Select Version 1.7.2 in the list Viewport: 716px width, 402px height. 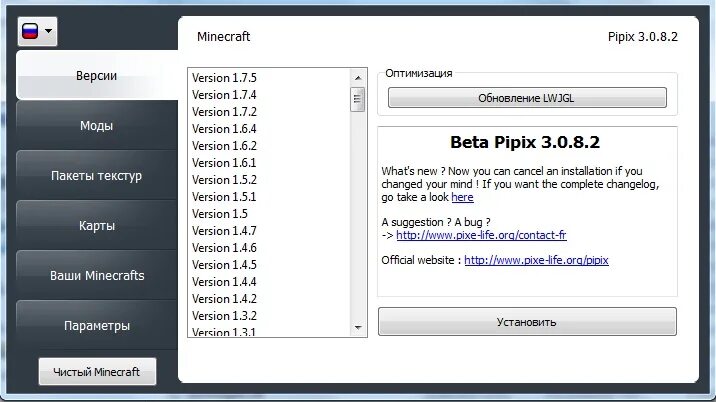tap(269, 111)
